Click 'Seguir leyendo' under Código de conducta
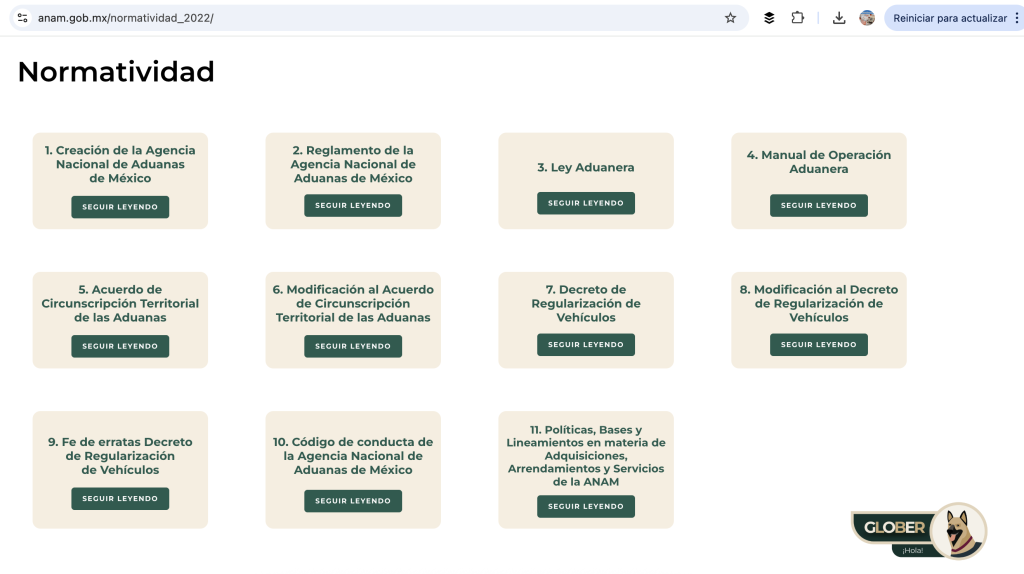The width and height of the screenshot is (1024, 574). pyautogui.click(x=353, y=501)
